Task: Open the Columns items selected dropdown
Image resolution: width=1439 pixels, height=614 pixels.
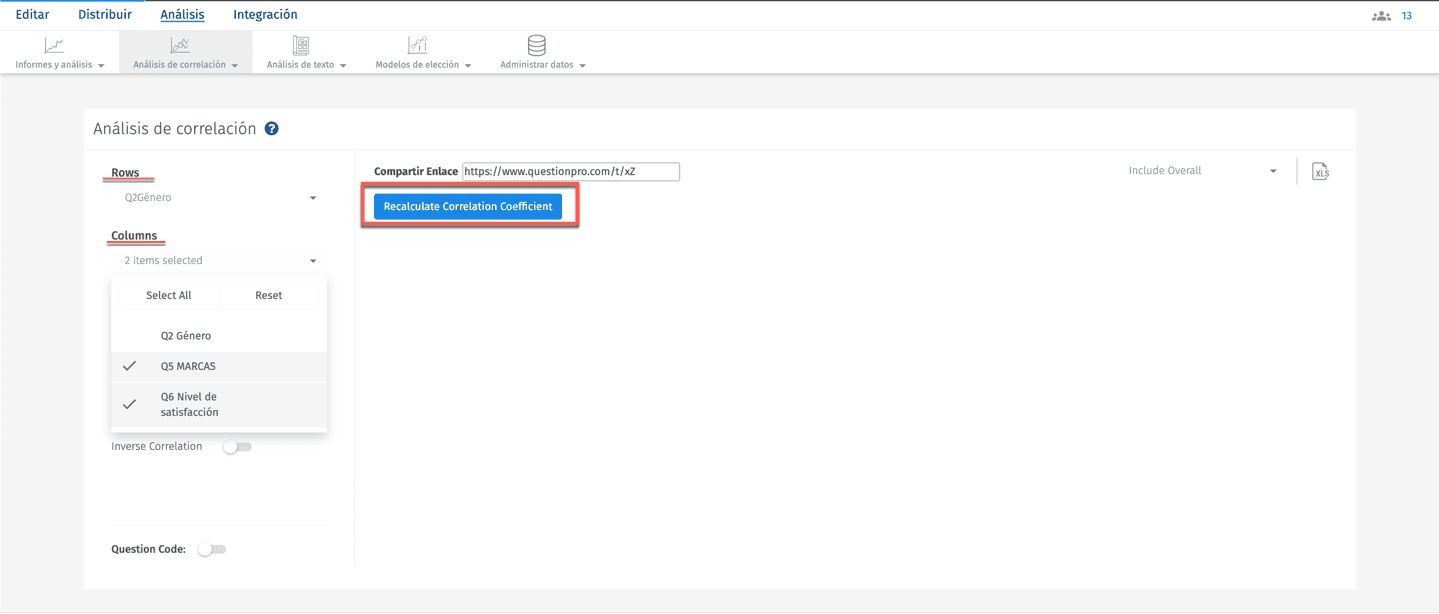Action: (x=218, y=259)
